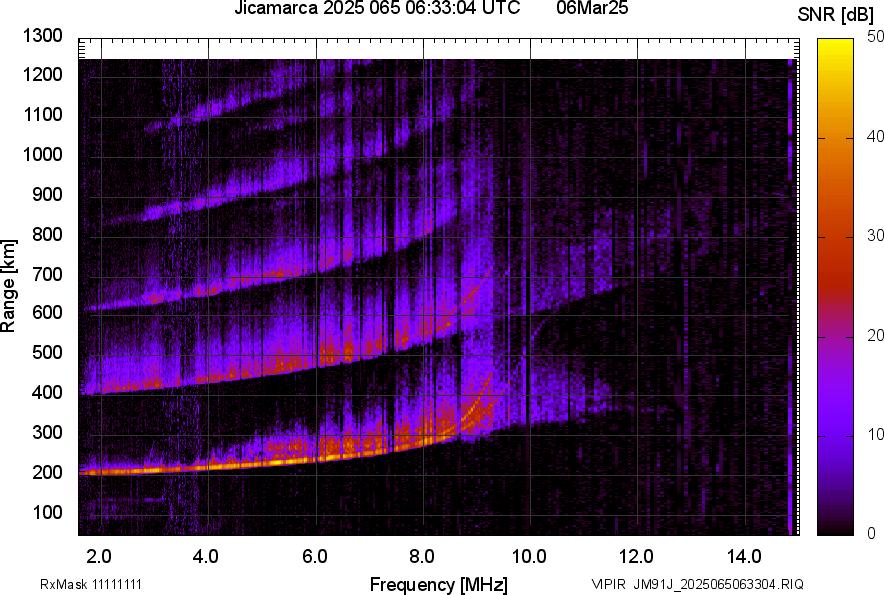Click the 50 tick label on the colorbar
Screen dimensions: 884x595
(x=874, y=38)
